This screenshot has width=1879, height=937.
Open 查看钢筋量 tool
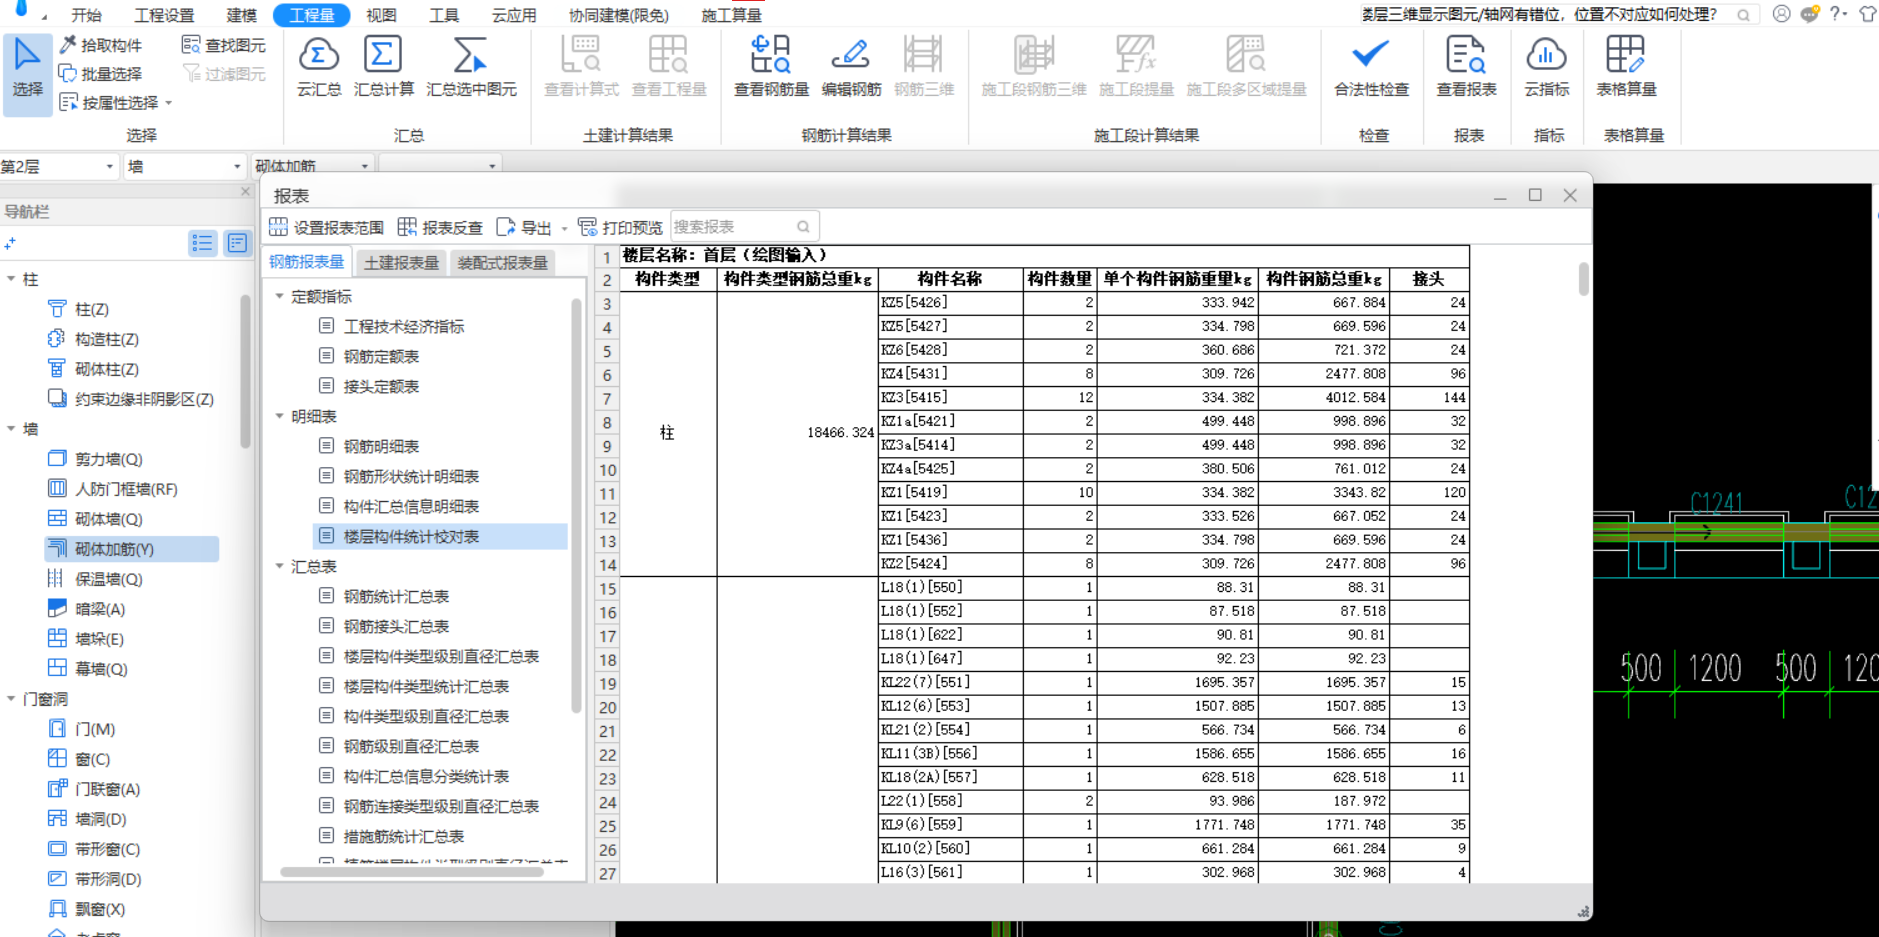(x=771, y=66)
